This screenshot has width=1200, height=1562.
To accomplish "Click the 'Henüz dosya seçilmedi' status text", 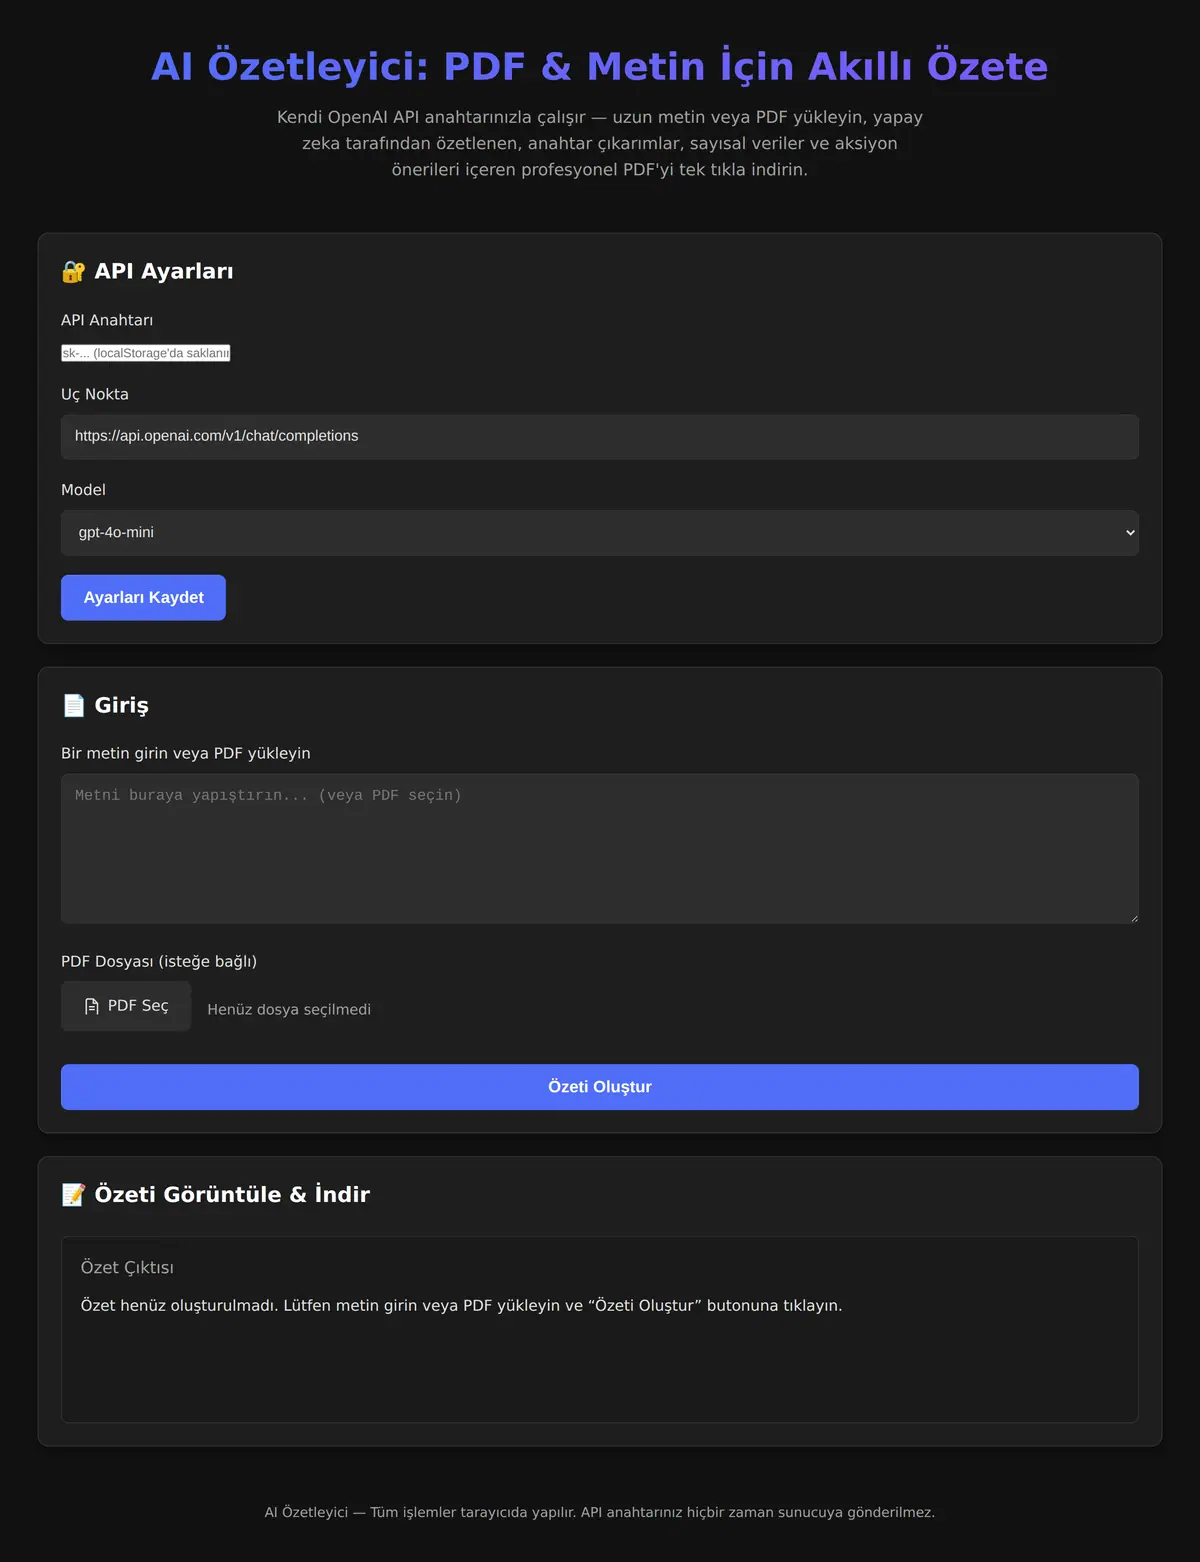I will pyautogui.click(x=289, y=1010).
